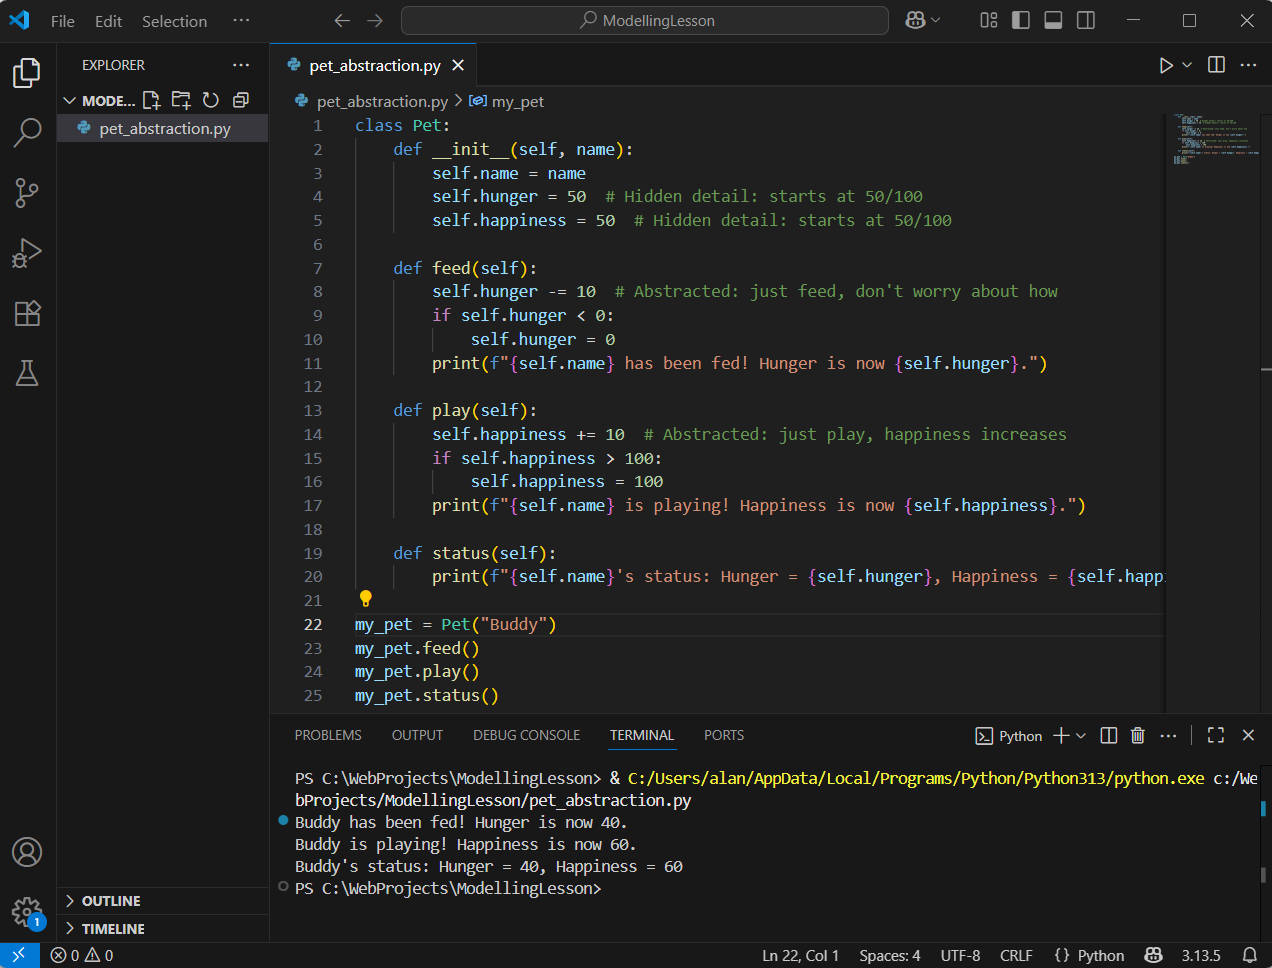Open the Extensions view
The width and height of the screenshot is (1272, 968).
click(27, 313)
